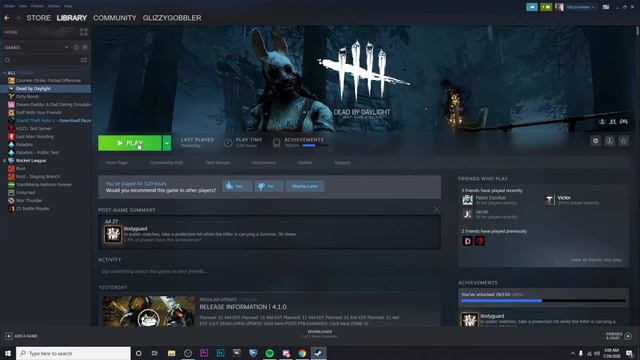Click the Home label in the library sidebar

click(11, 32)
